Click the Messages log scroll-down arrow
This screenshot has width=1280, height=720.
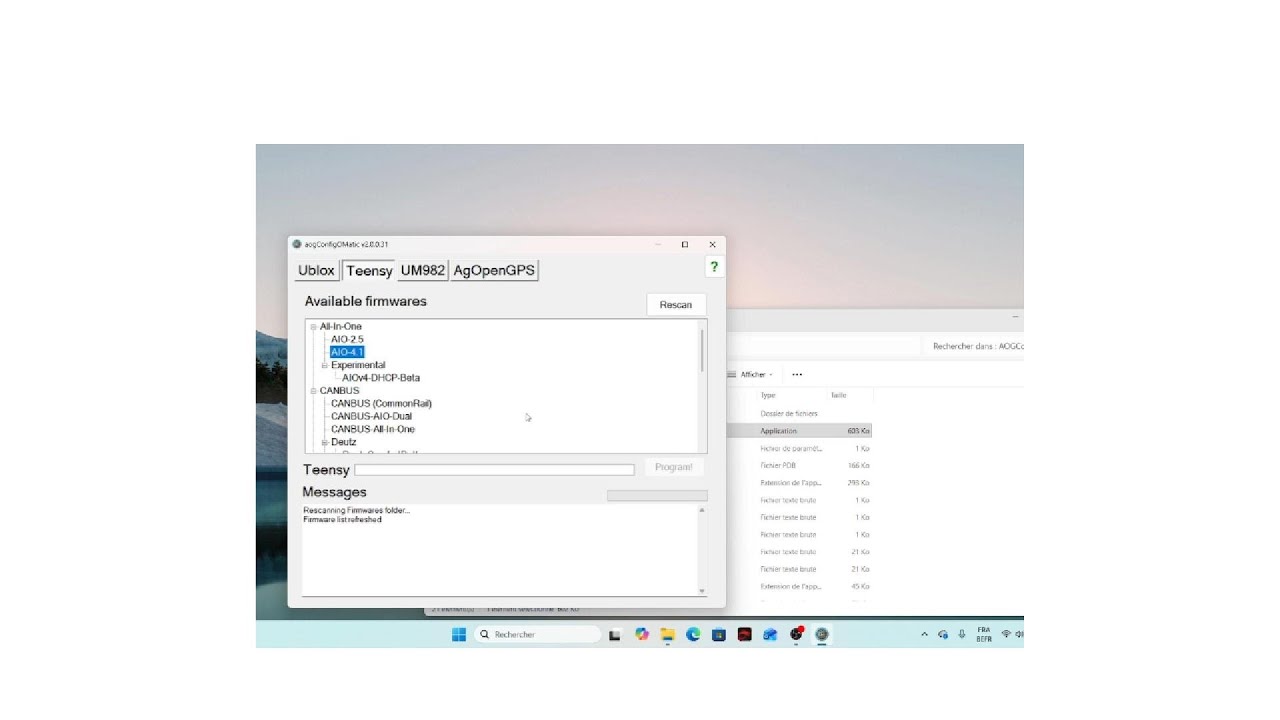[x=701, y=591]
